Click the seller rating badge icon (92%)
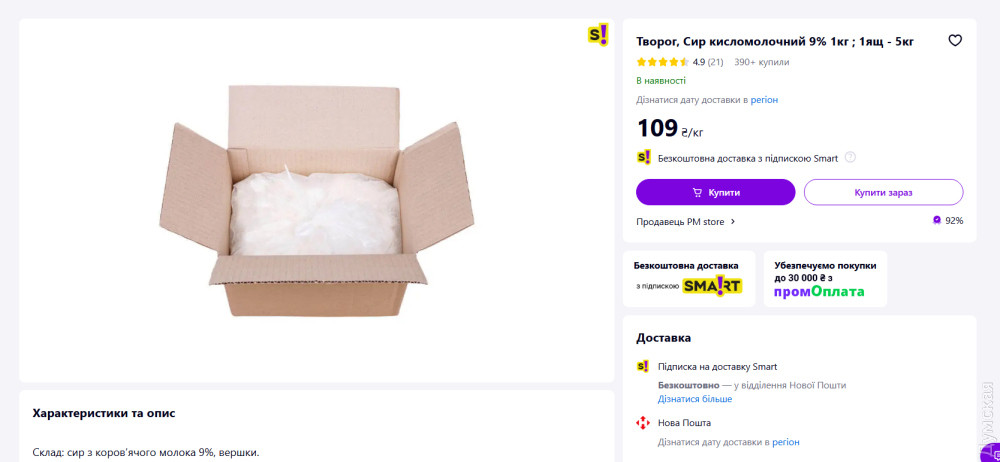Image resolution: width=1000 pixels, height=462 pixels. [x=937, y=221]
